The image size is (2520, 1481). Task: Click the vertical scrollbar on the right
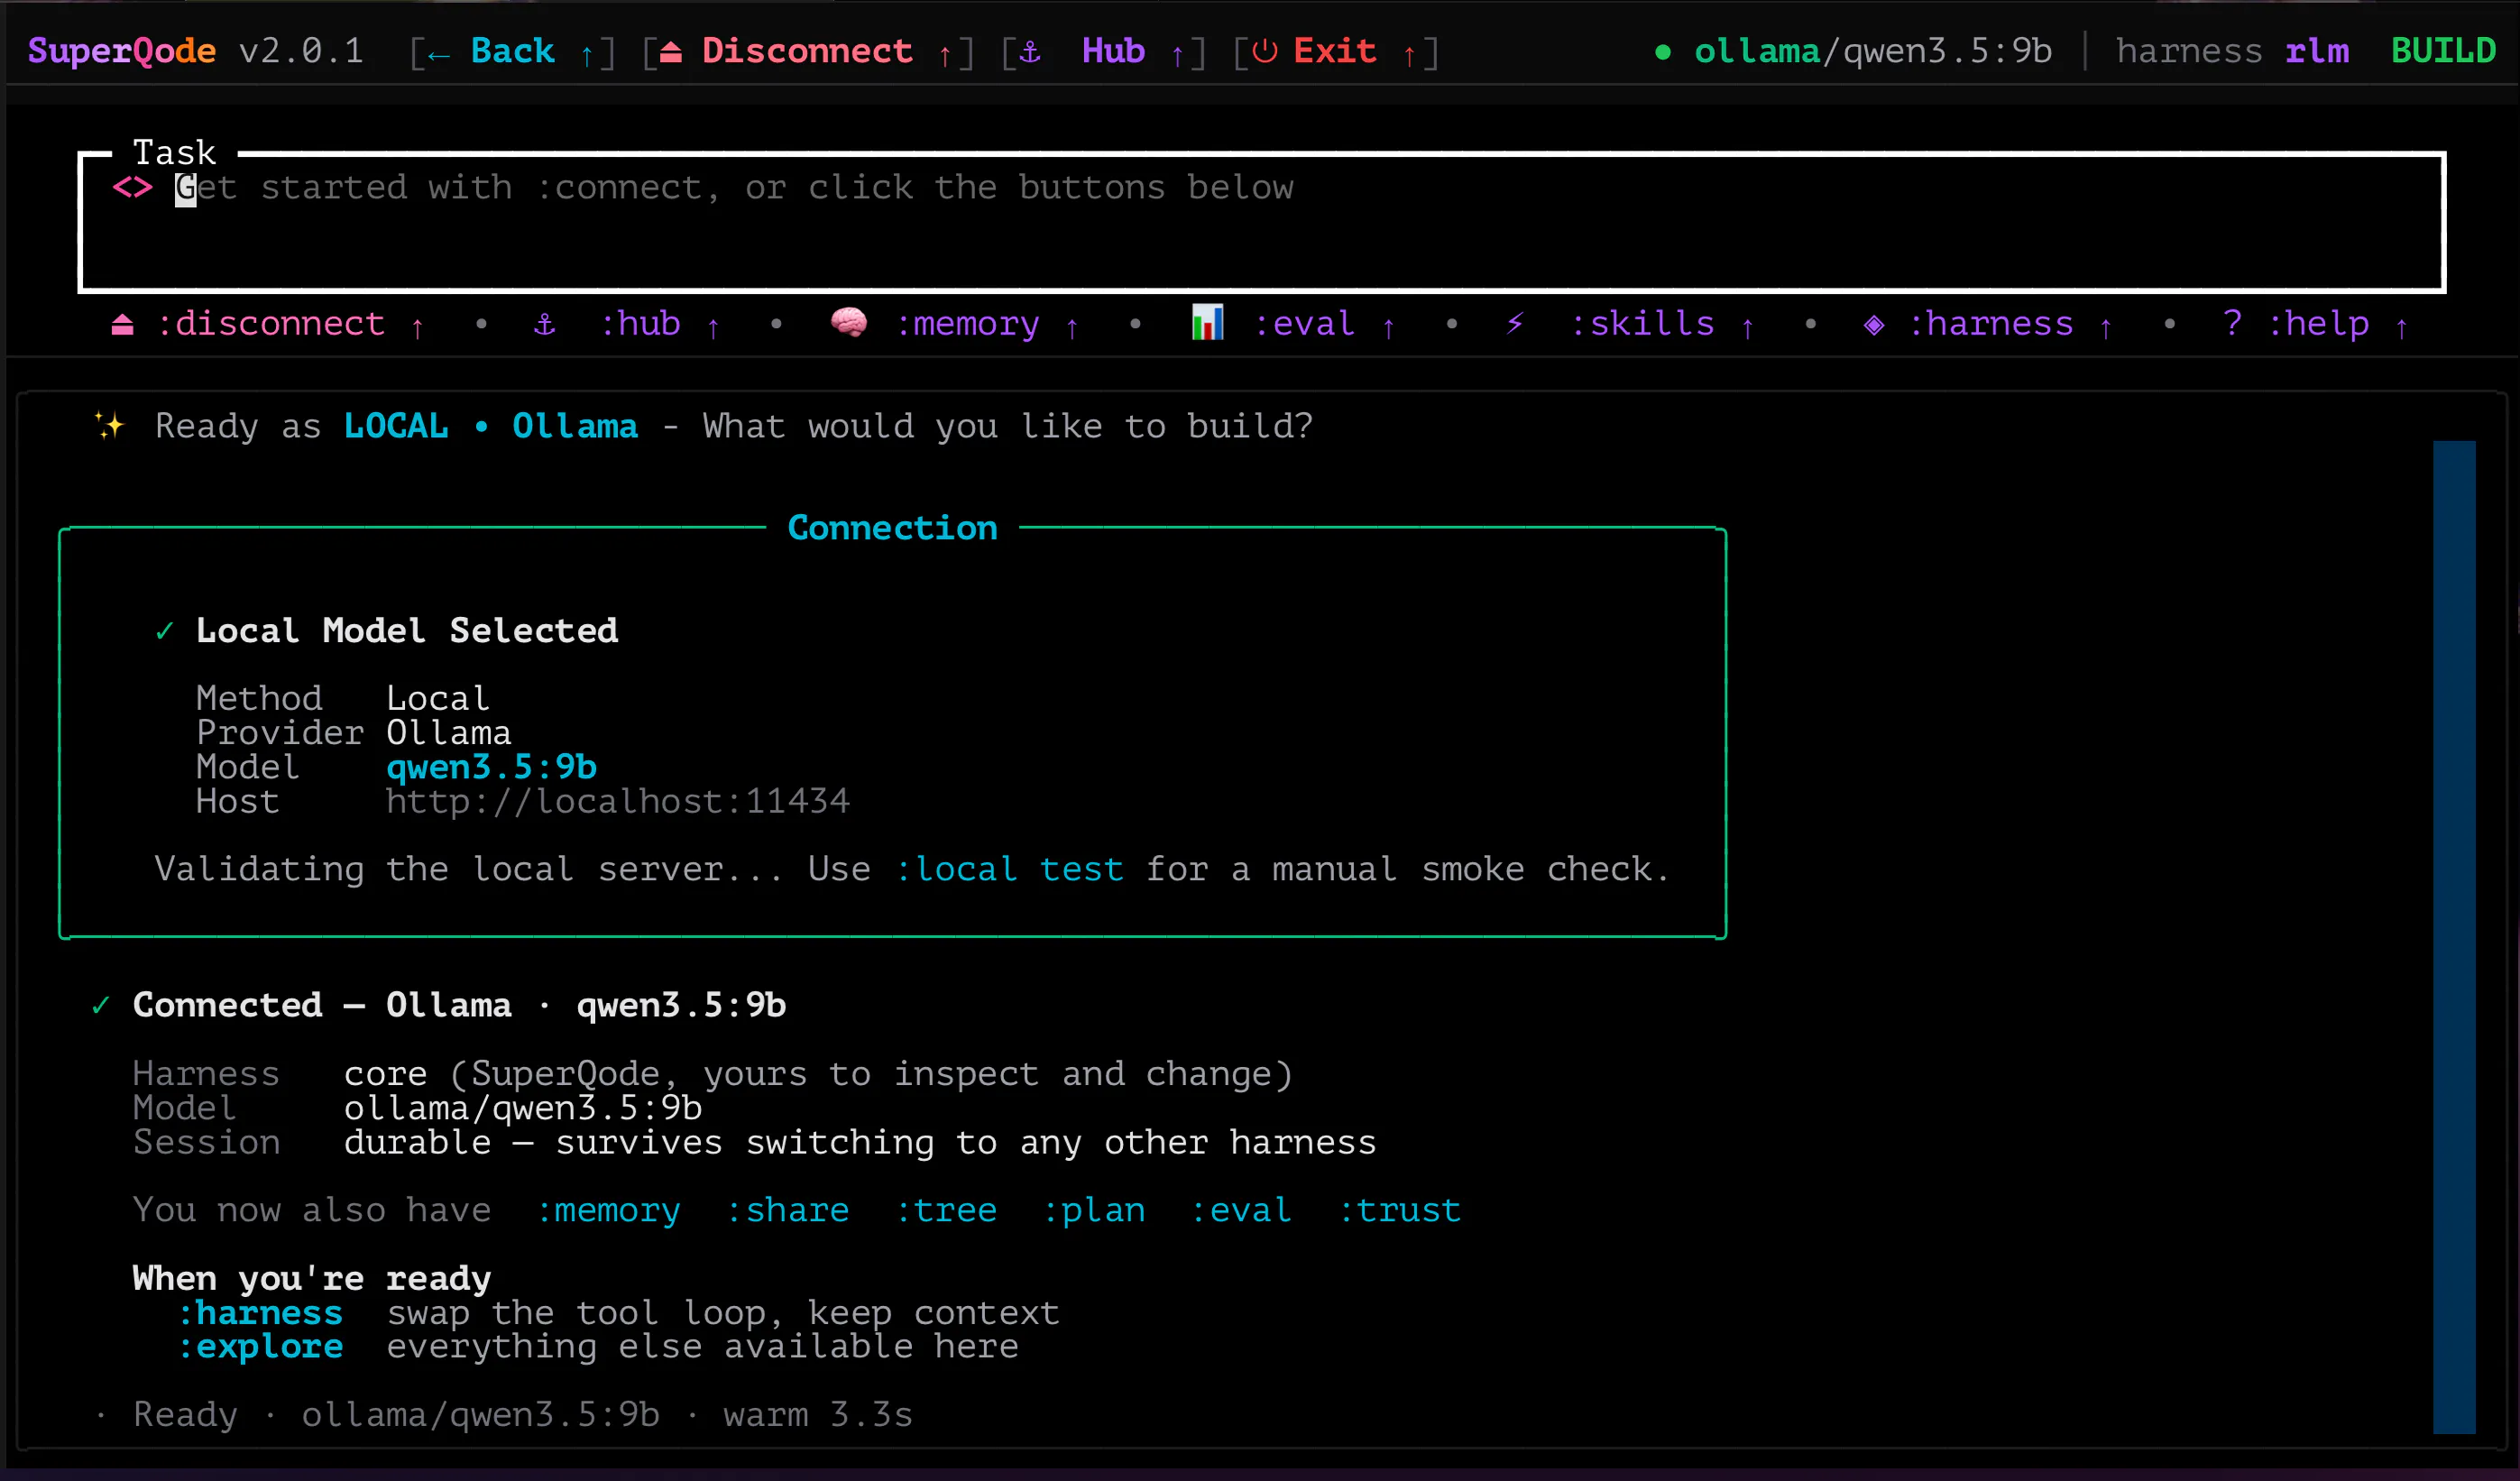(x=2454, y=937)
